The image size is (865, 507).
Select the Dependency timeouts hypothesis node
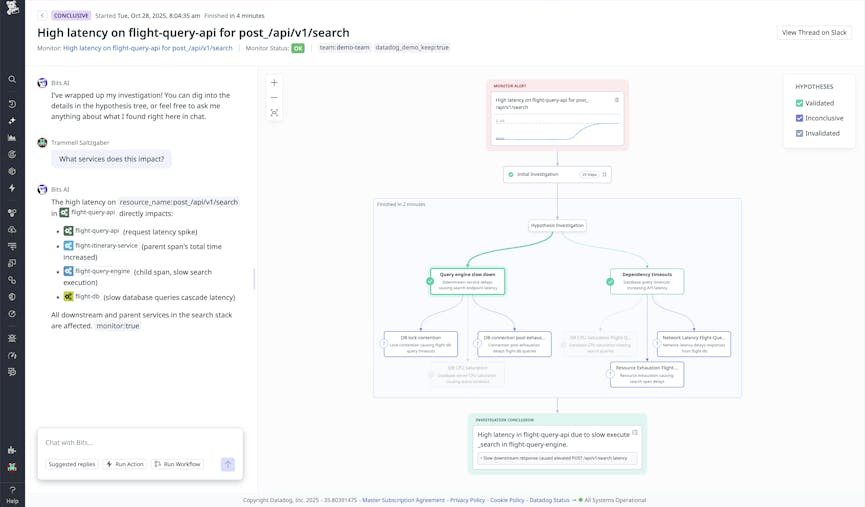click(647, 280)
